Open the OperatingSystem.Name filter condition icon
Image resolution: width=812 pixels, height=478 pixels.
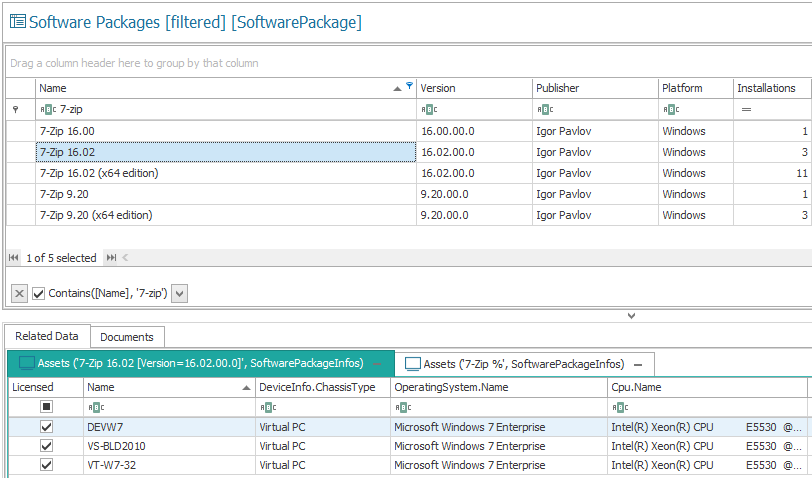[403, 408]
